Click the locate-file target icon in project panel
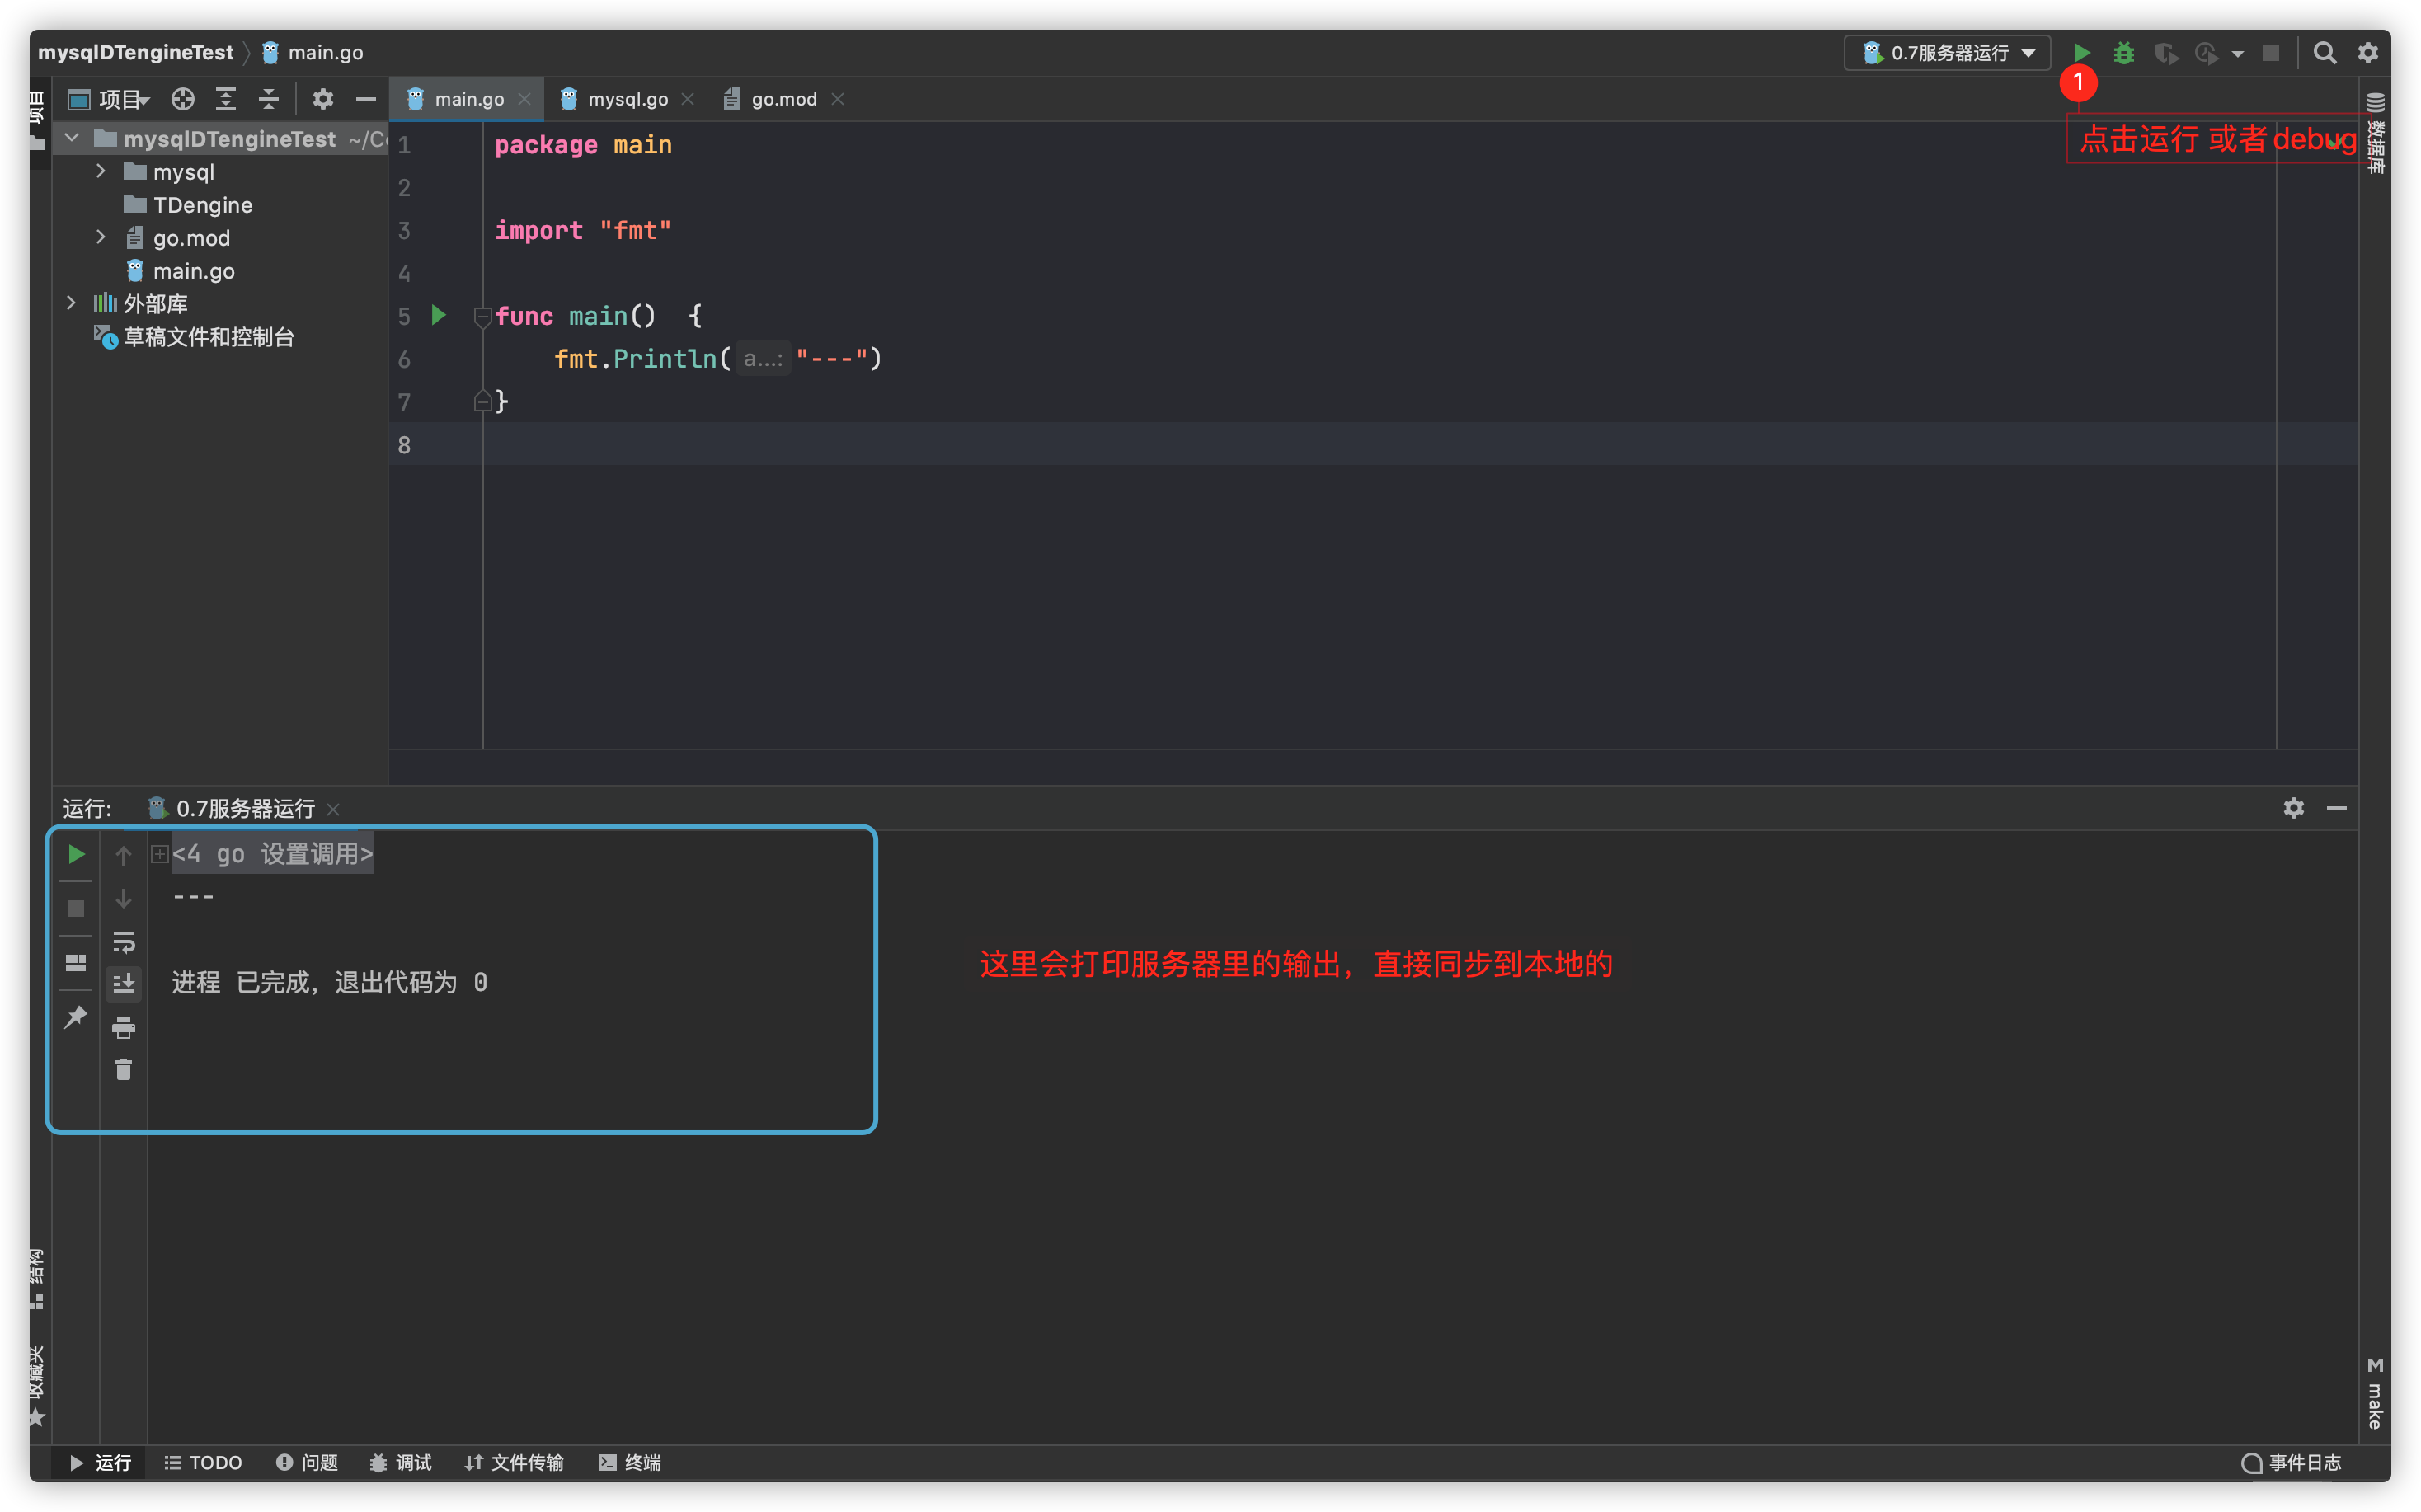2421x1512 pixels. [182, 99]
